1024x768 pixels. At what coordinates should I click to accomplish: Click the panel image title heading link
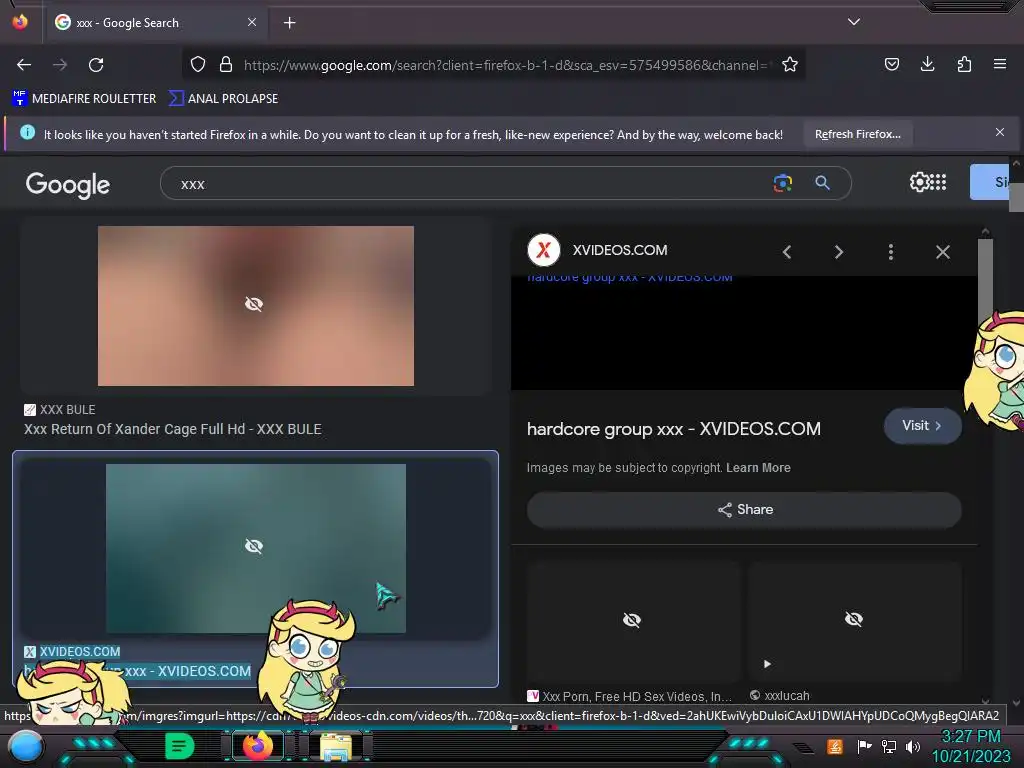click(x=674, y=429)
